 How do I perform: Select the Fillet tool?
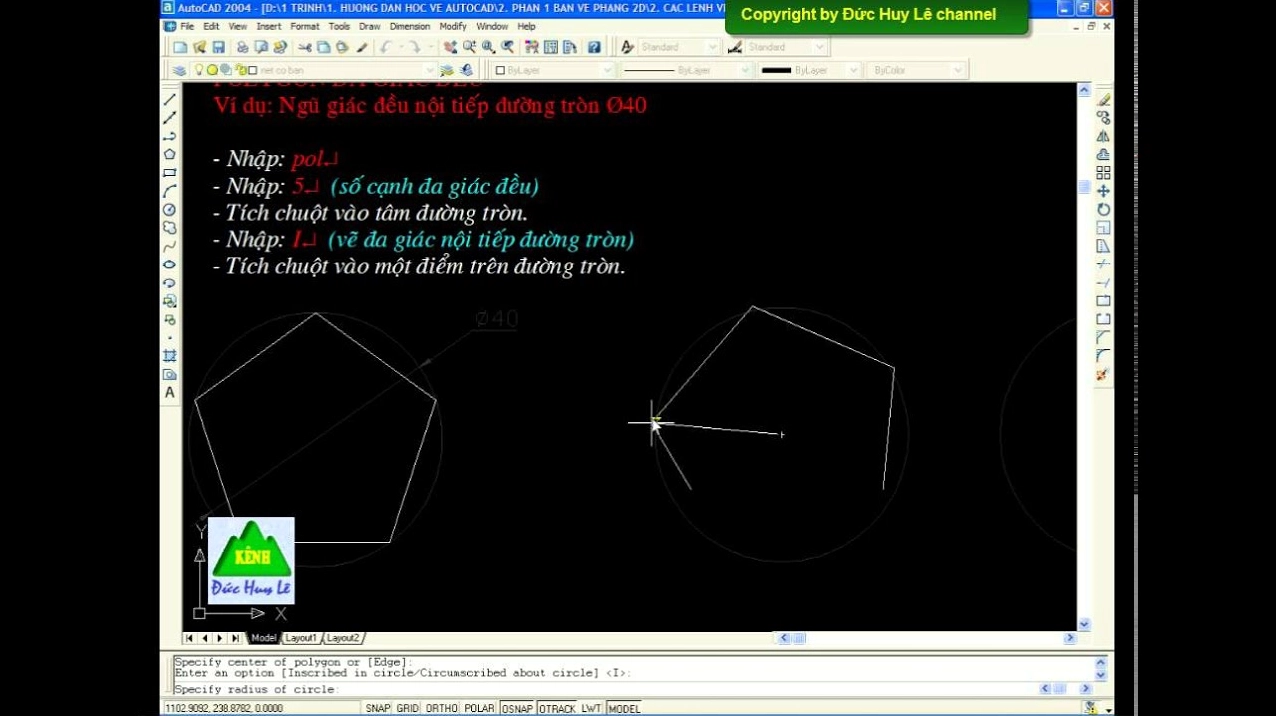point(1103,356)
